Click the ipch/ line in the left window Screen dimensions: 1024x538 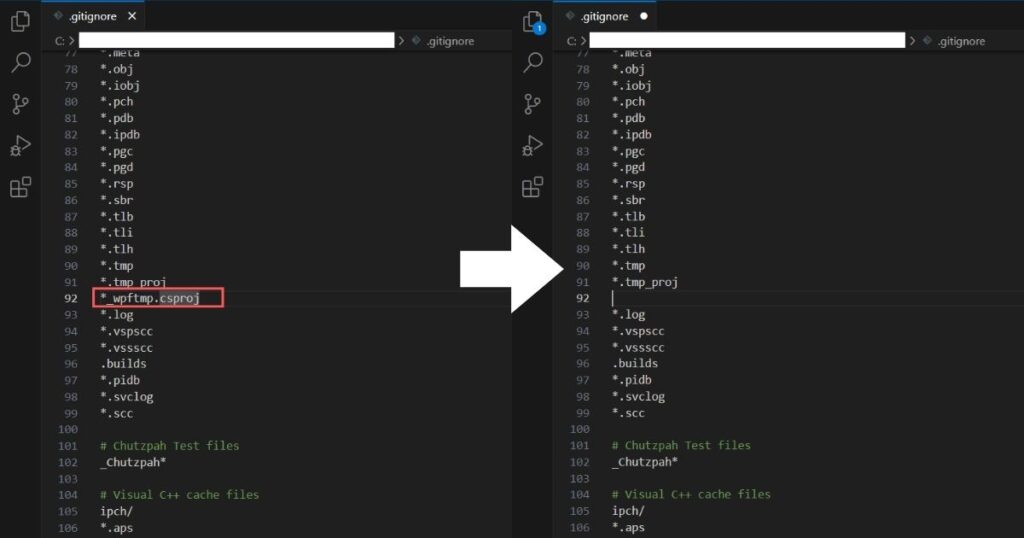point(116,511)
